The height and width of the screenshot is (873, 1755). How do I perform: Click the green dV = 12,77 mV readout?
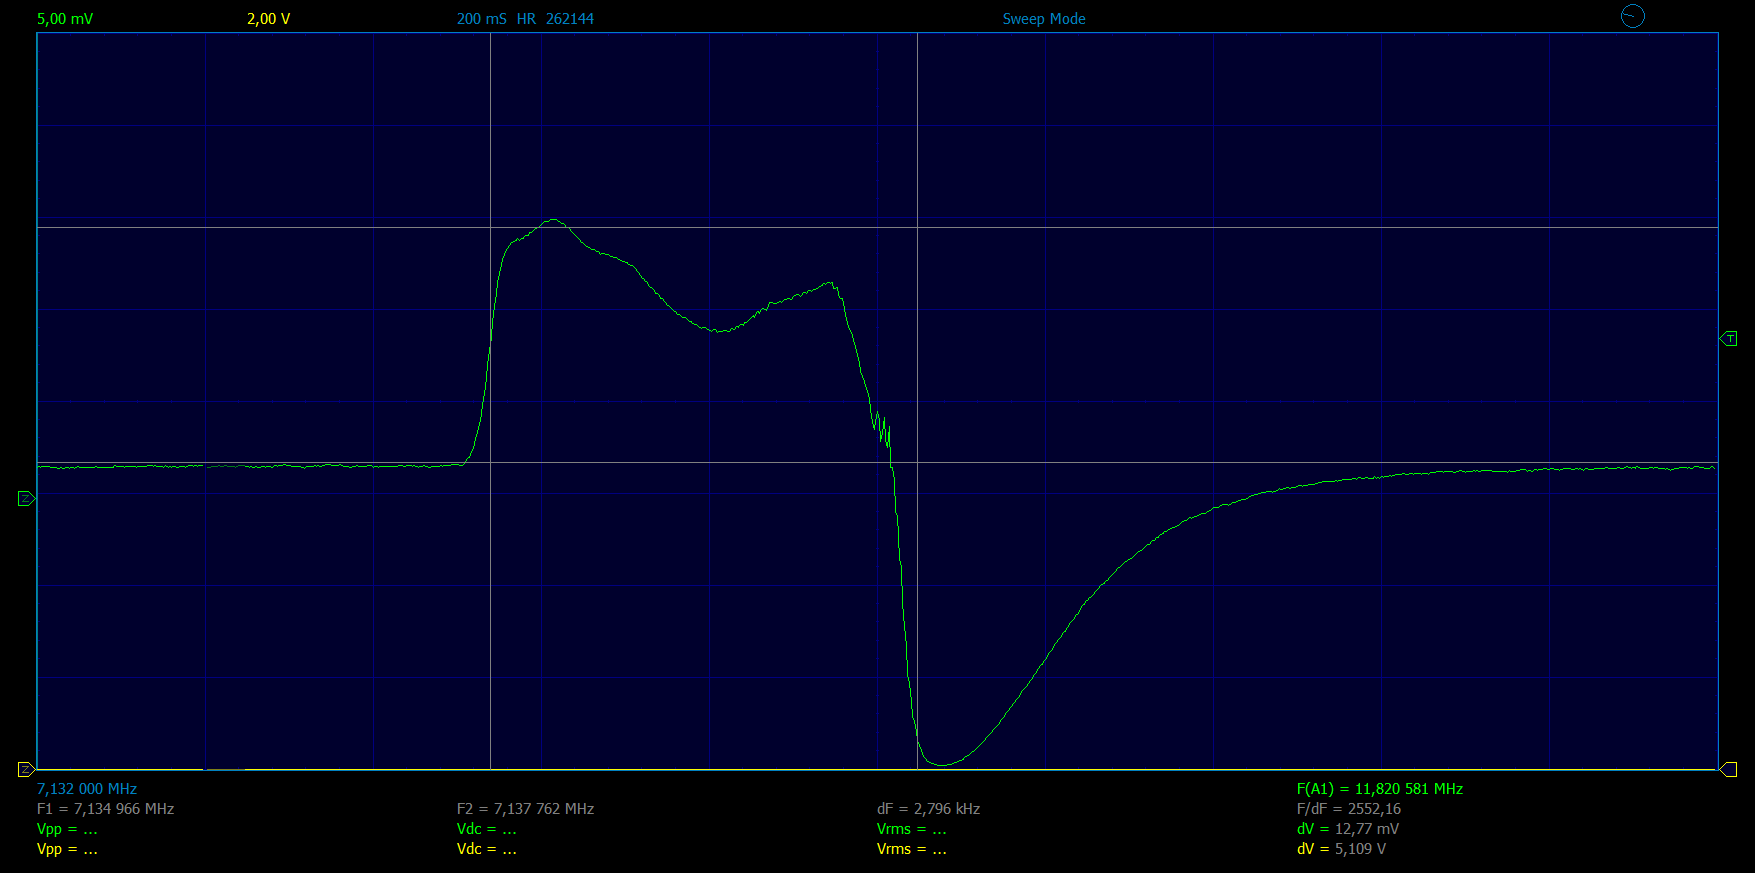[x=1348, y=829]
